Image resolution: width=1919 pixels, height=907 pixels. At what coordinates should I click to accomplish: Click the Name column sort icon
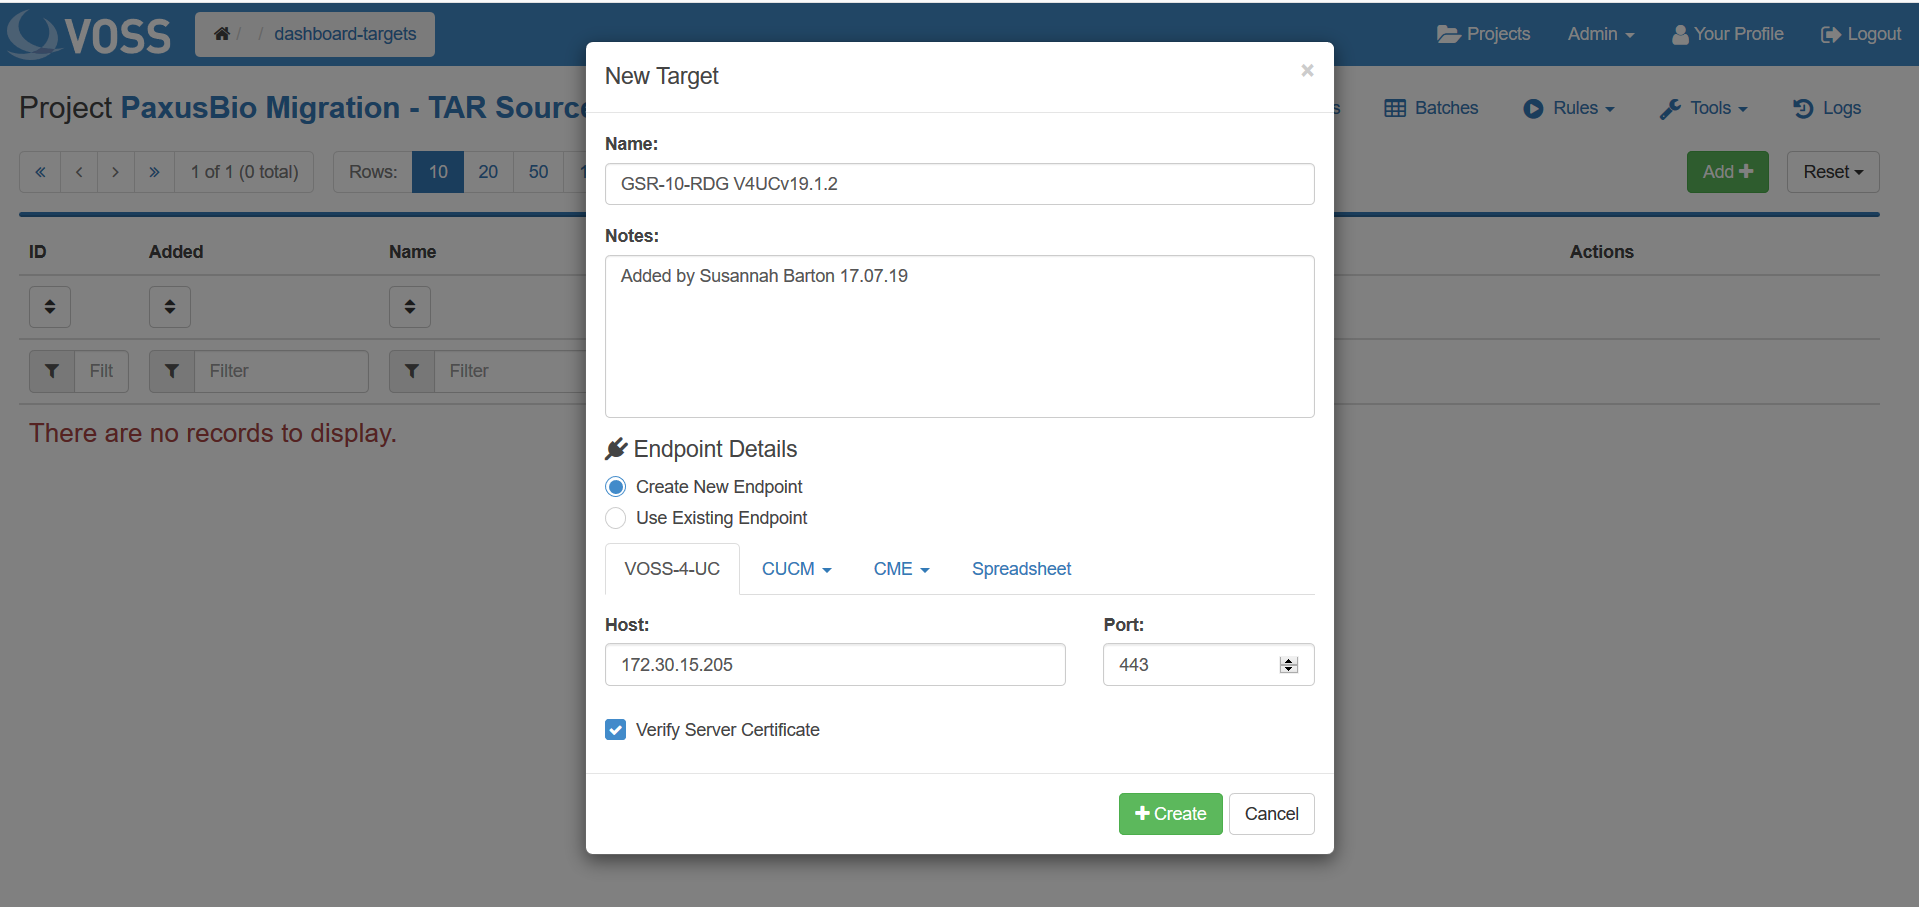click(x=410, y=307)
